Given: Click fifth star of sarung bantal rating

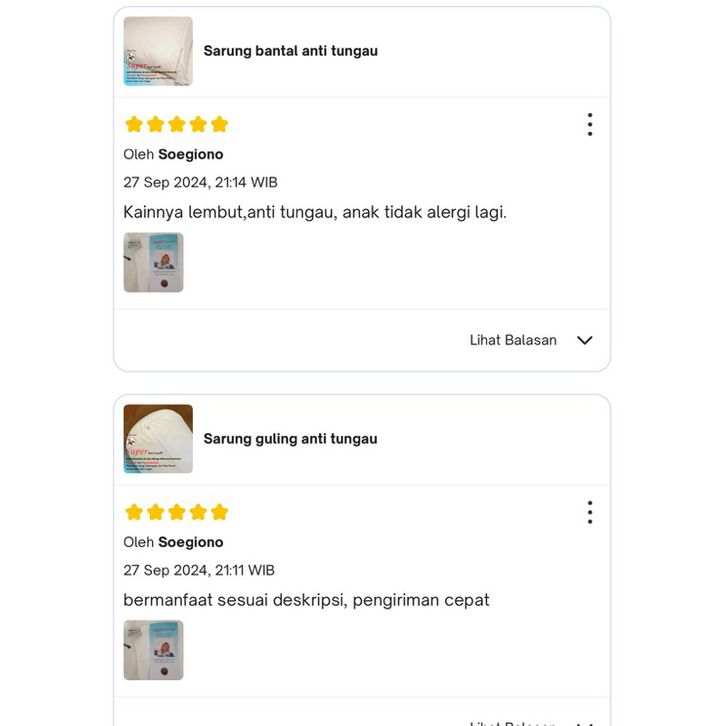Looking at the screenshot, I should click(x=219, y=124).
